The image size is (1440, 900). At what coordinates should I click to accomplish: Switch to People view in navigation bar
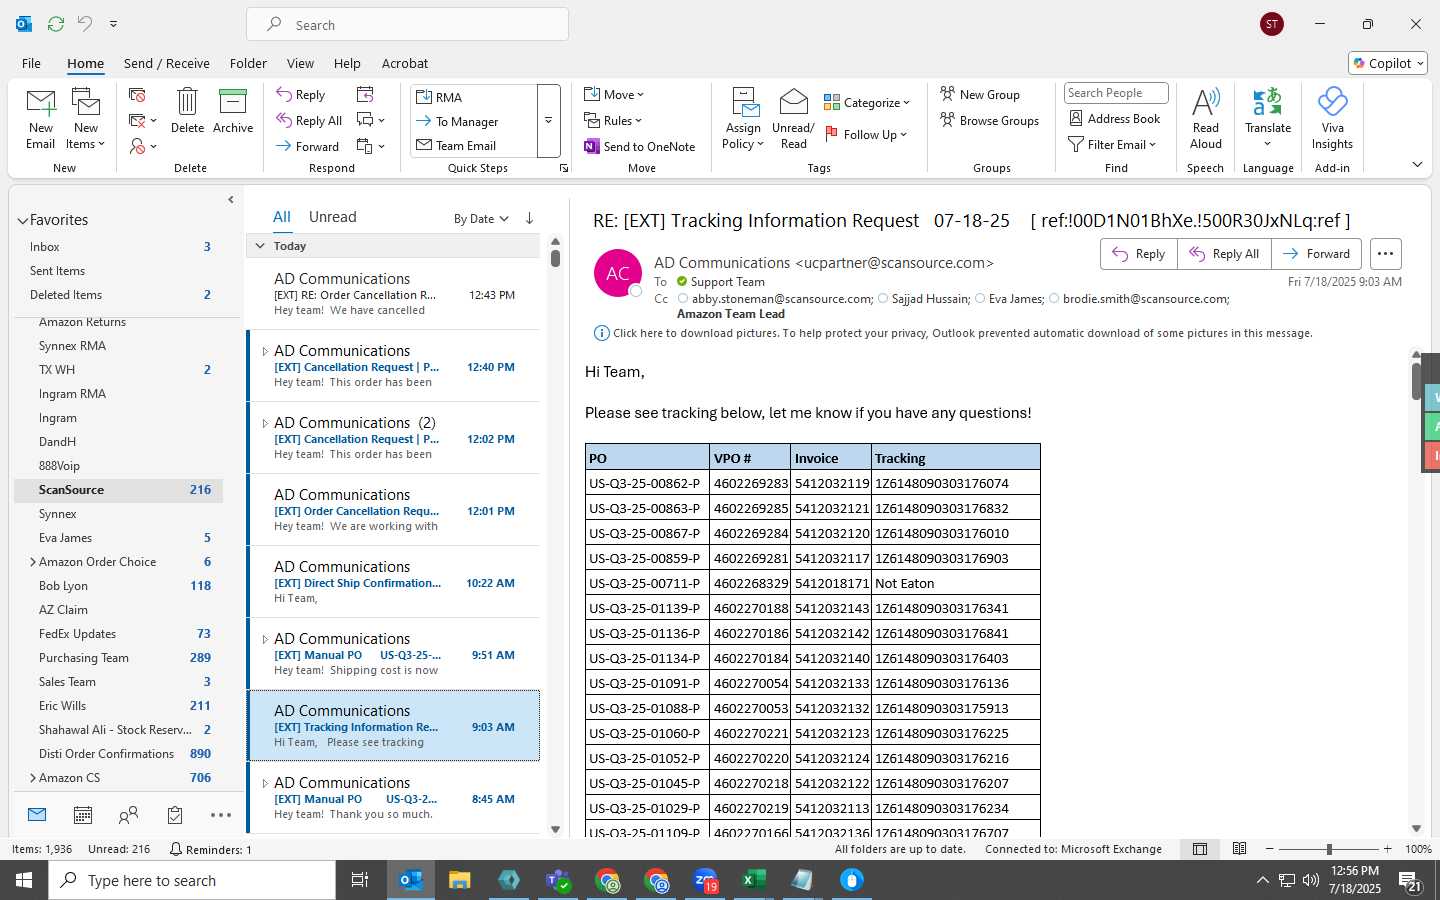click(128, 815)
